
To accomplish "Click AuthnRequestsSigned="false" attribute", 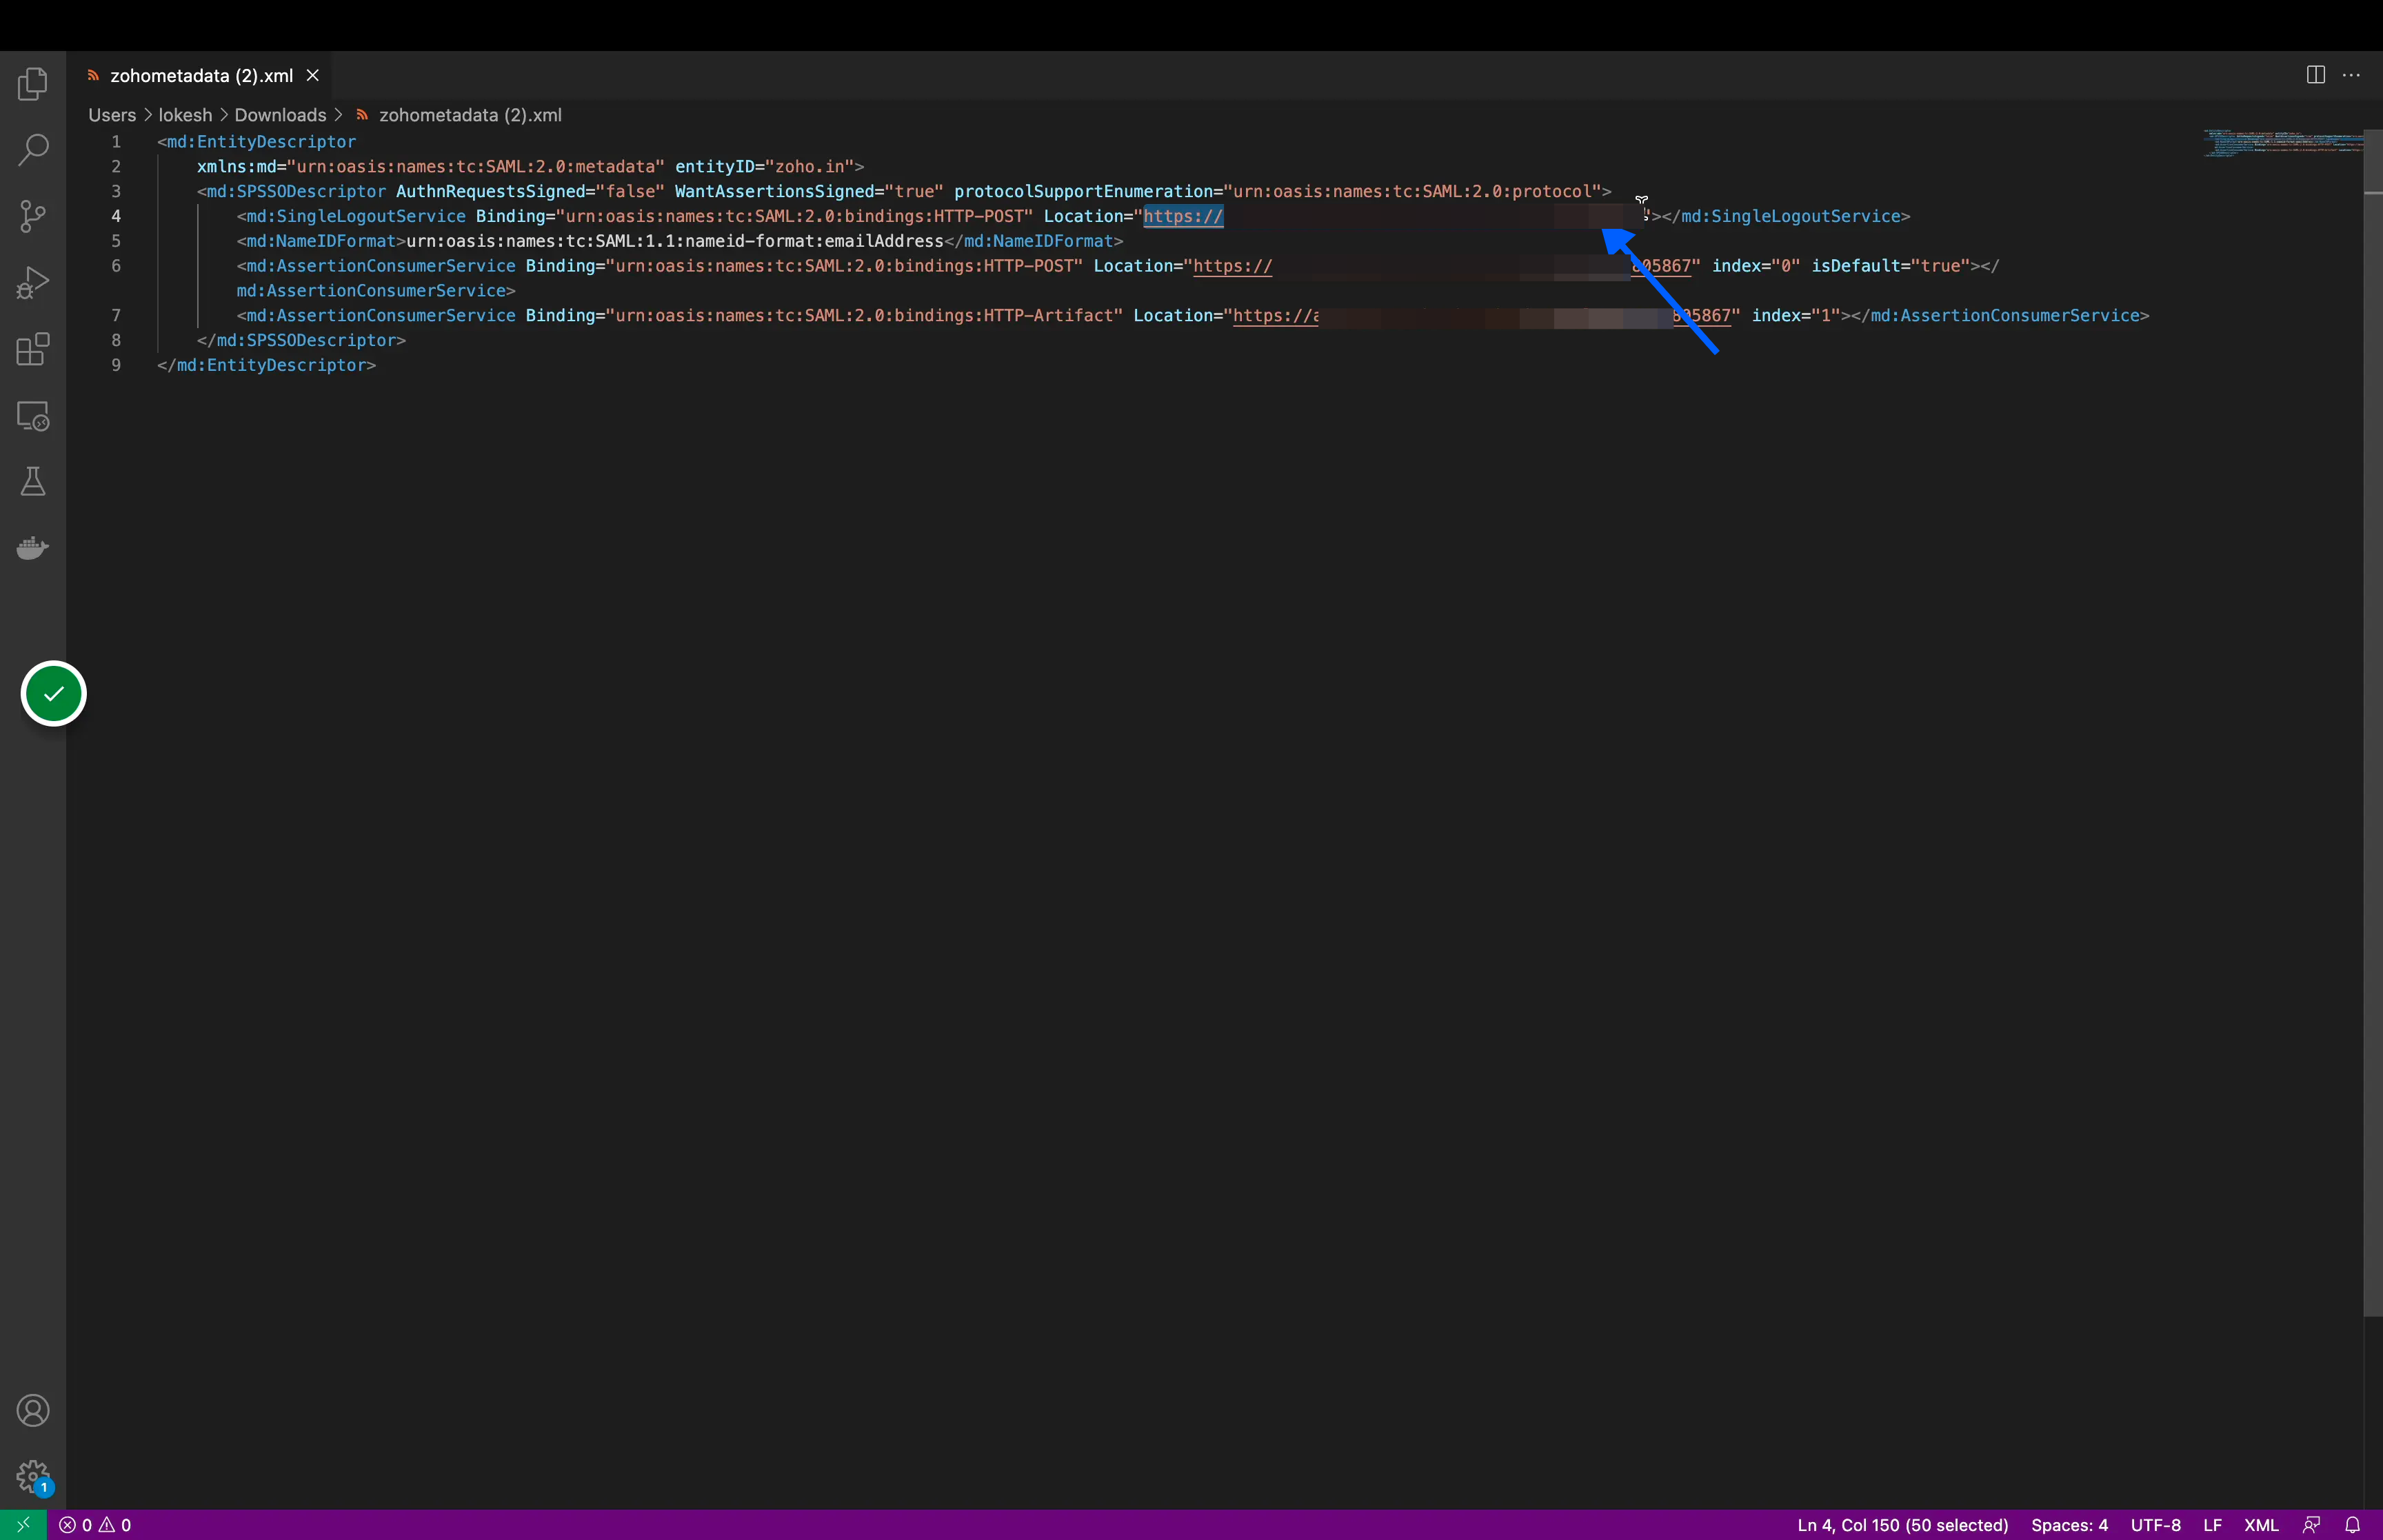I will [530, 191].
